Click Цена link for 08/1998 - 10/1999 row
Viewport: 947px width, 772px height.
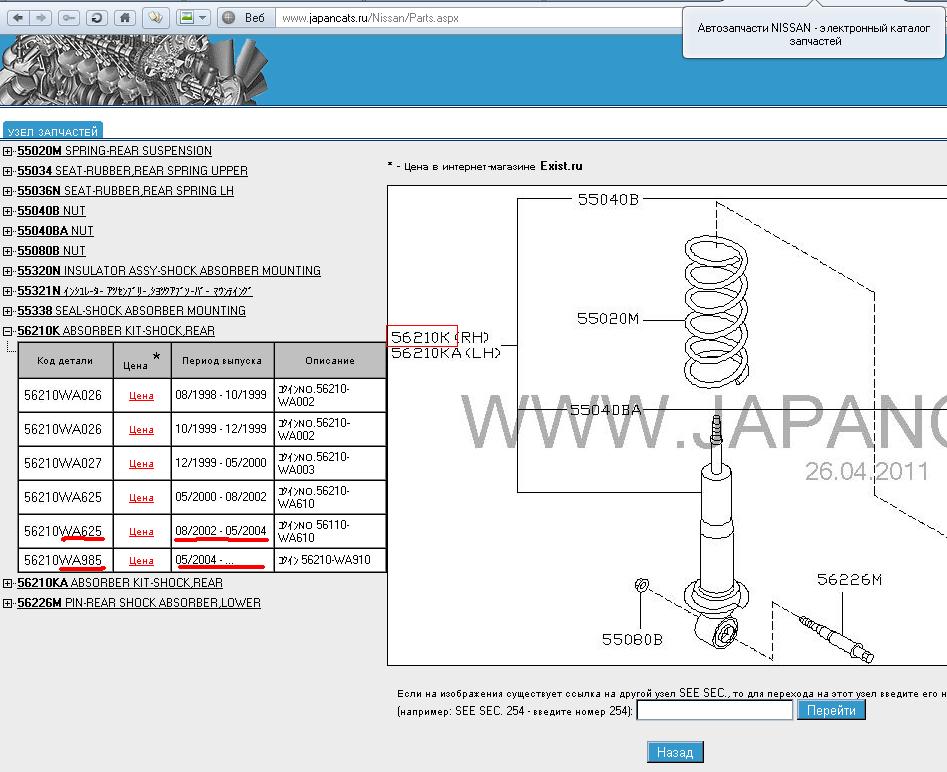tap(141, 396)
